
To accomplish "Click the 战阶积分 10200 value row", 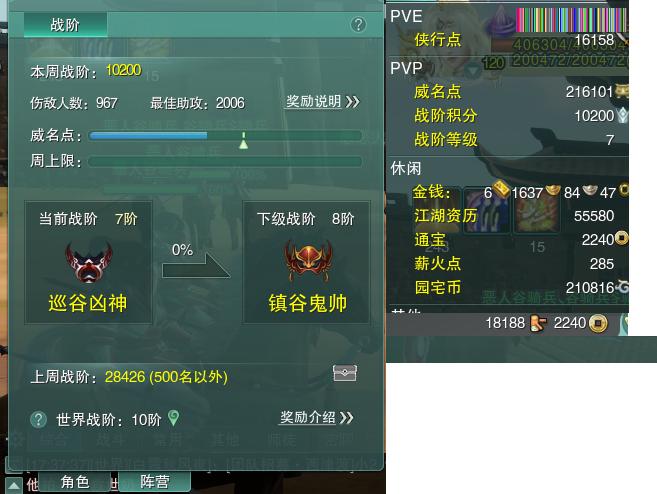I will point(509,116).
